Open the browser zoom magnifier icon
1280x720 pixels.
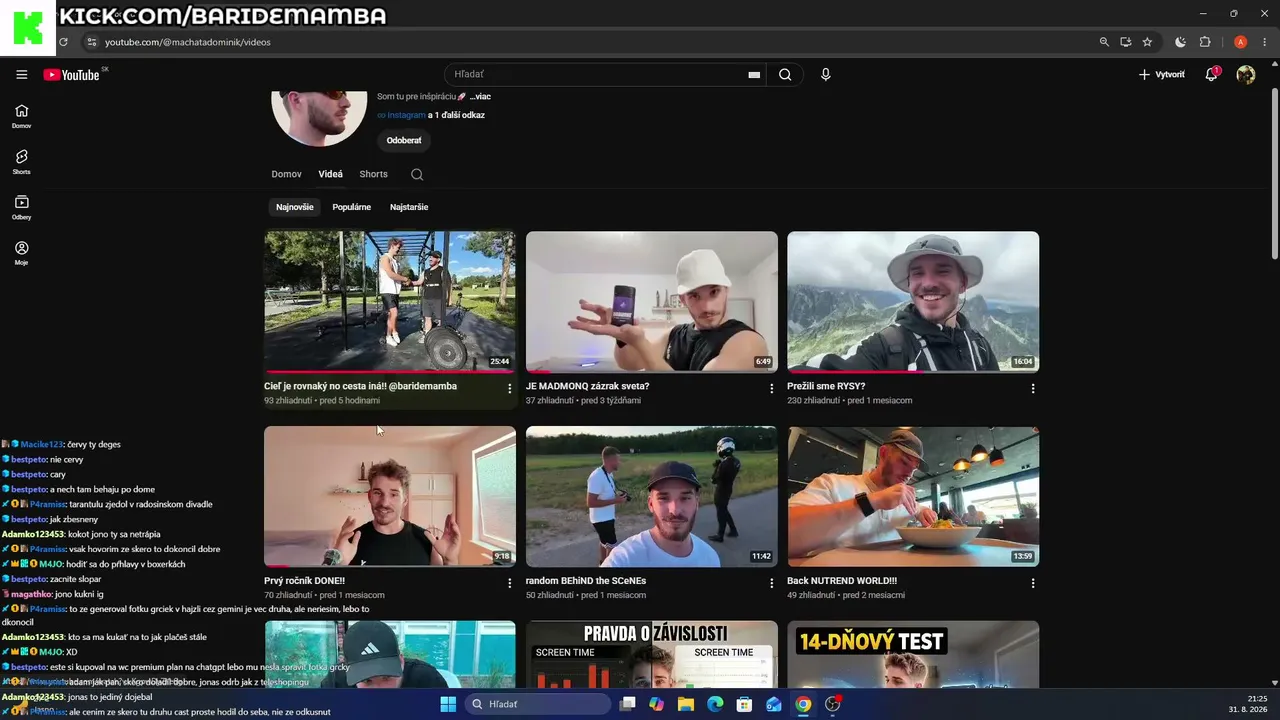coord(1104,42)
